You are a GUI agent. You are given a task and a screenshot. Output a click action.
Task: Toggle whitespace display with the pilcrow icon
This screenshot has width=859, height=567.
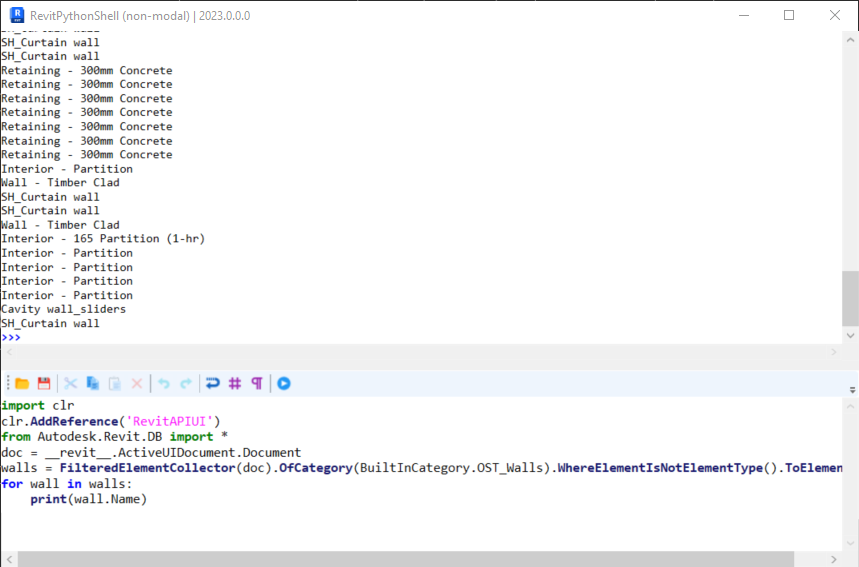tap(257, 383)
